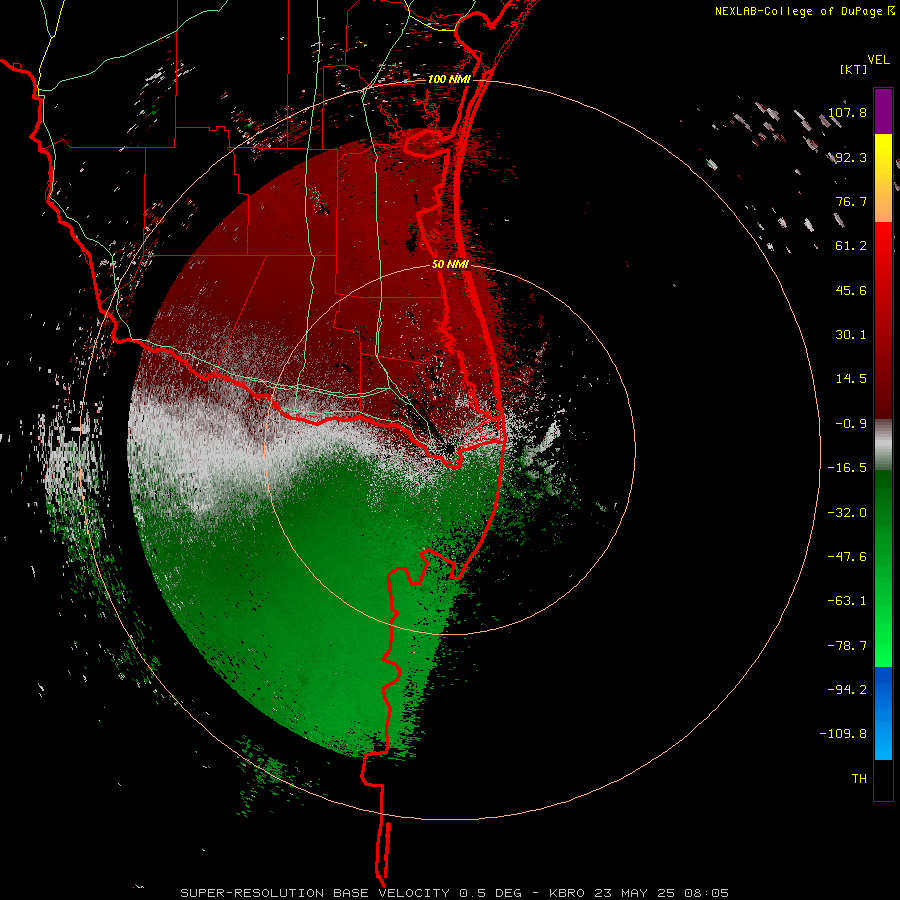The width and height of the screenshot is (900, 900).
Task: Select the -94.2 legend value
Action: click(847, 690)
